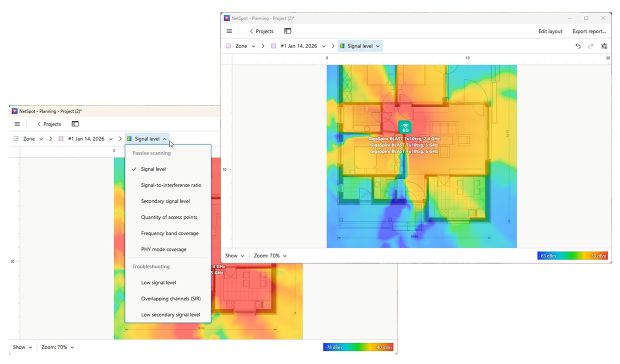Image resolution: width=620 pixels, height=364 pixels.
Task: Choose Quantity of access points
Action: tap(168, 217)
